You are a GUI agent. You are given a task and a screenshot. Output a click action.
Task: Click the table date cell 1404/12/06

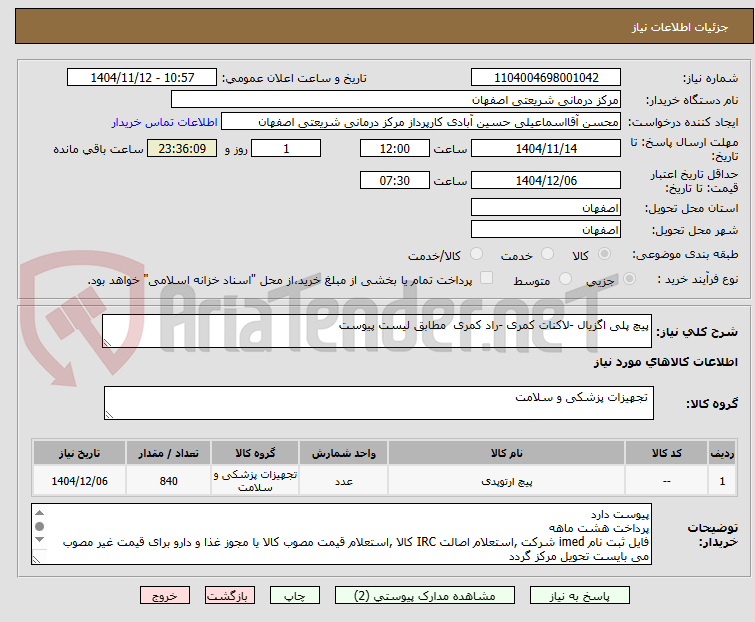click(79, 480)
